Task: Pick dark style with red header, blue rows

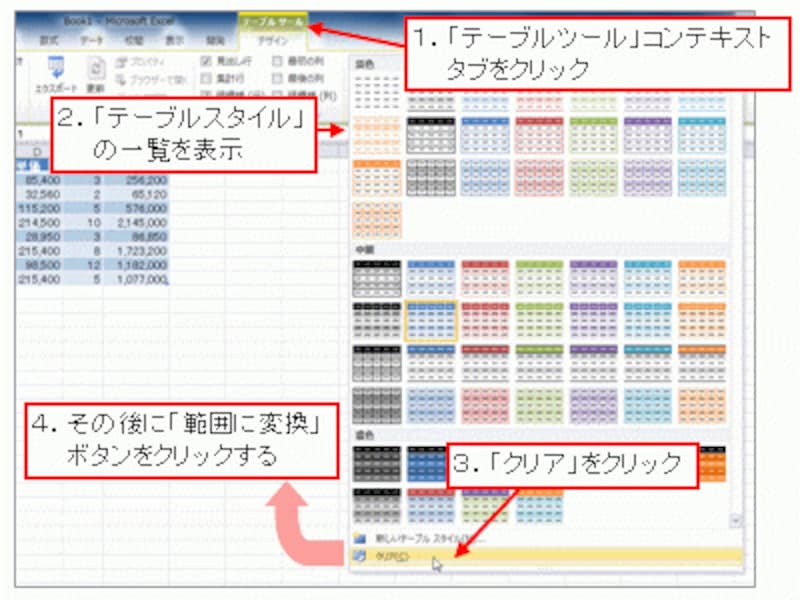Action: pos(431,506)
